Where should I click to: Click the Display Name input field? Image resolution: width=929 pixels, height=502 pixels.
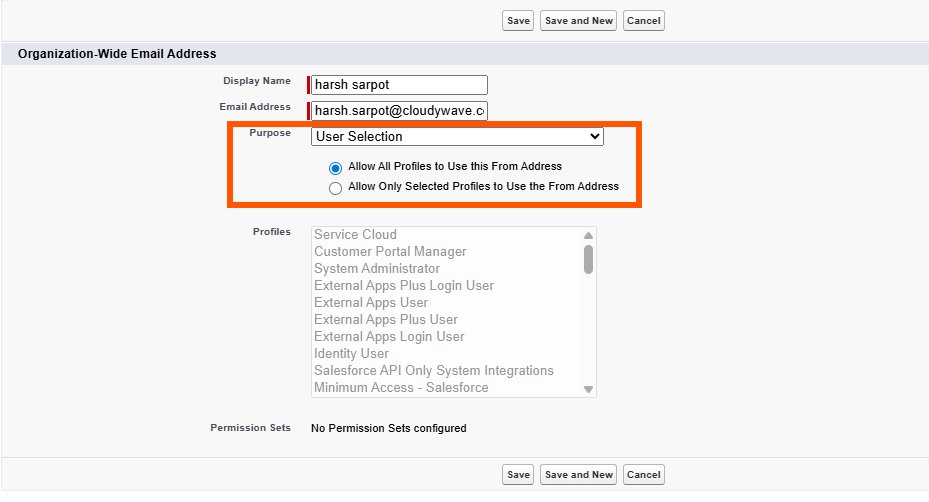399,85
